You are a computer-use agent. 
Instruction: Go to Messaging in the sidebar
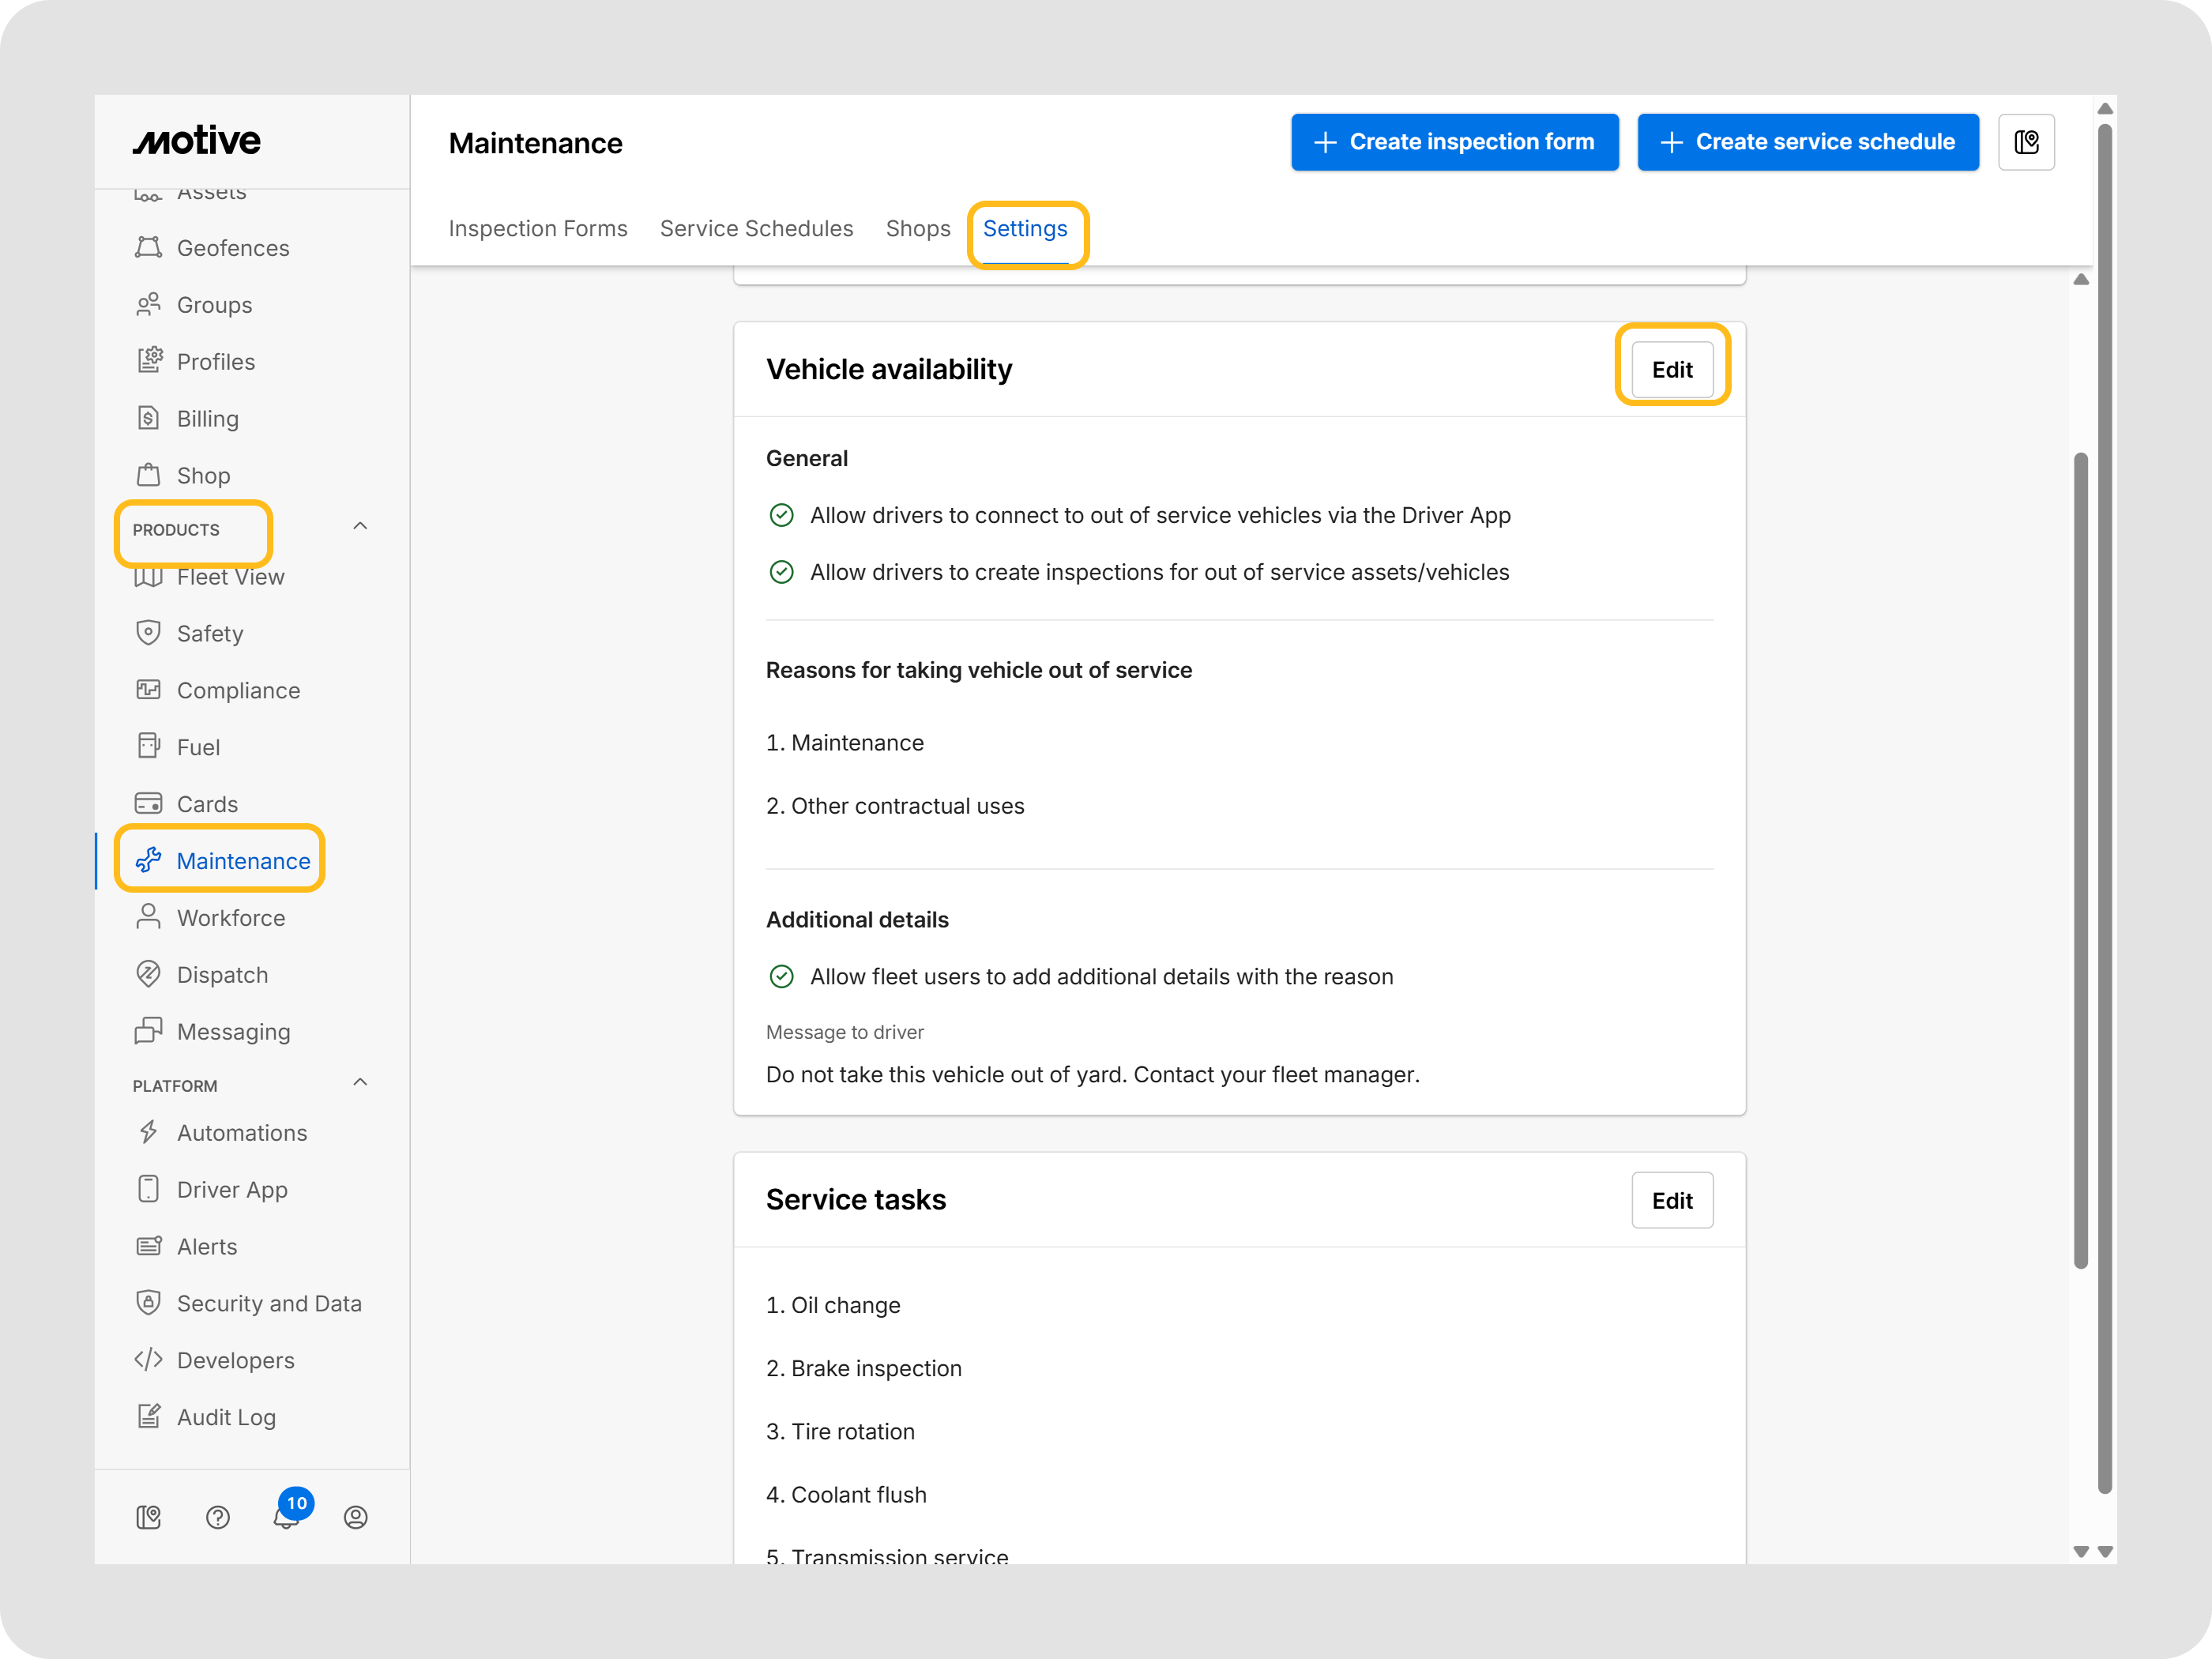click(x=212, y=1032)
